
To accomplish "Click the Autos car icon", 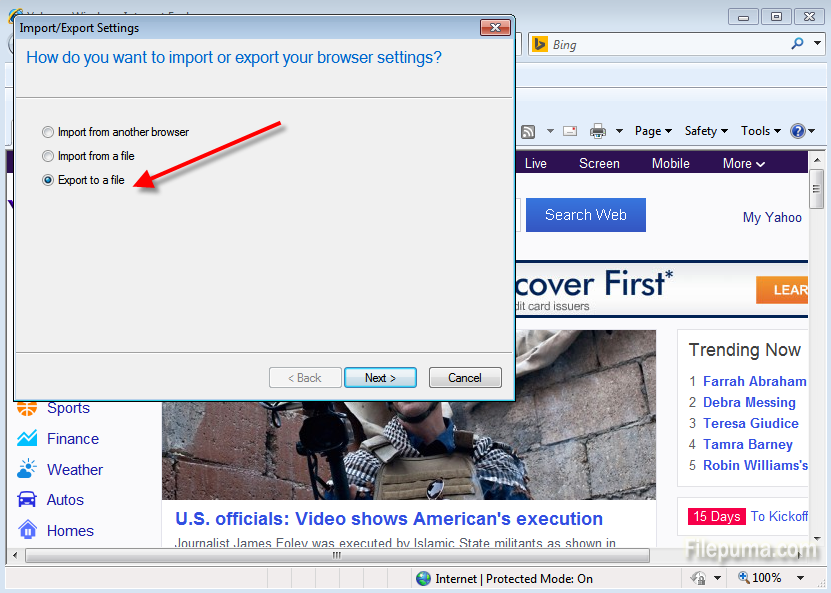I will (28, 500).
